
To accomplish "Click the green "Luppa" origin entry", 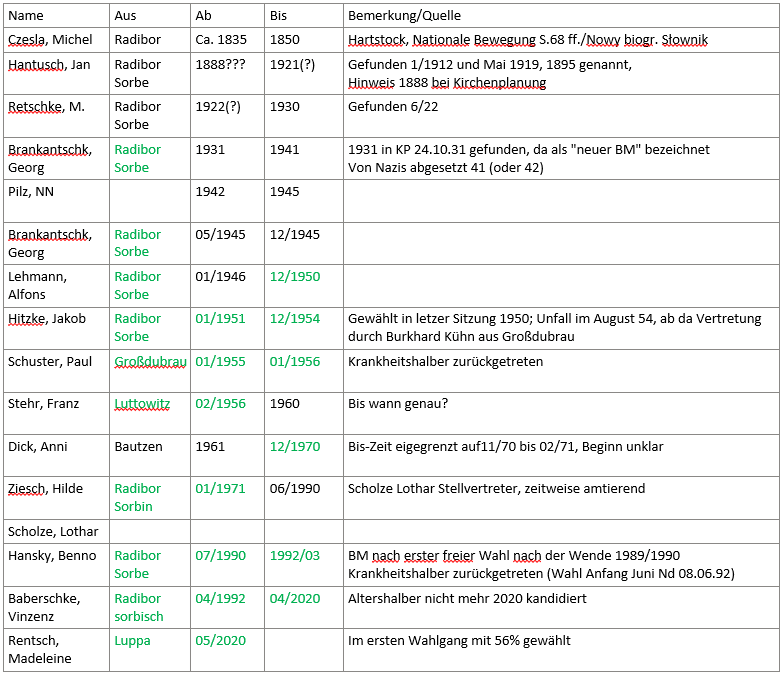I will coord(132,641).
